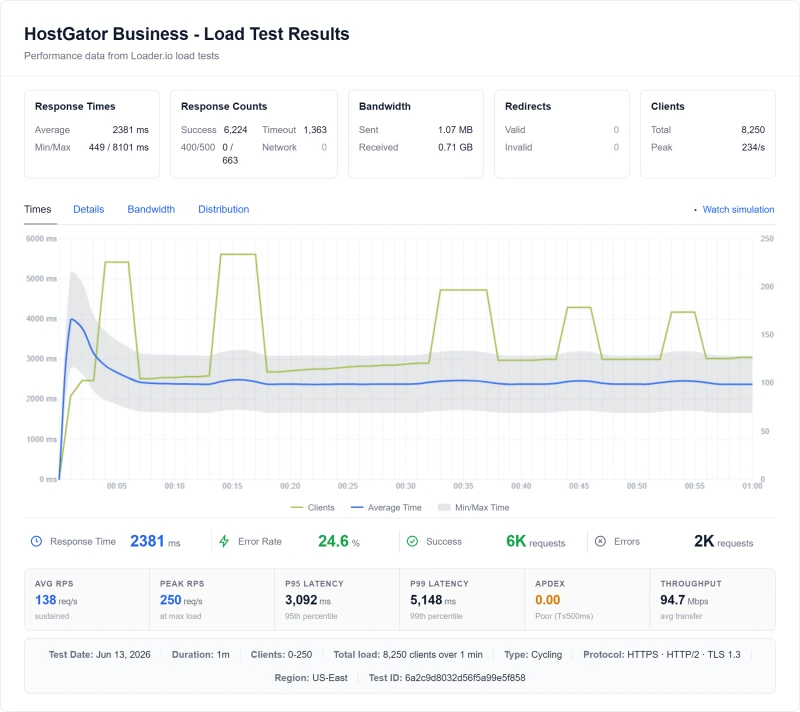Click the Performance data from Loader.io subtitle
Screen dimensions: 800x712
[121, 56]
